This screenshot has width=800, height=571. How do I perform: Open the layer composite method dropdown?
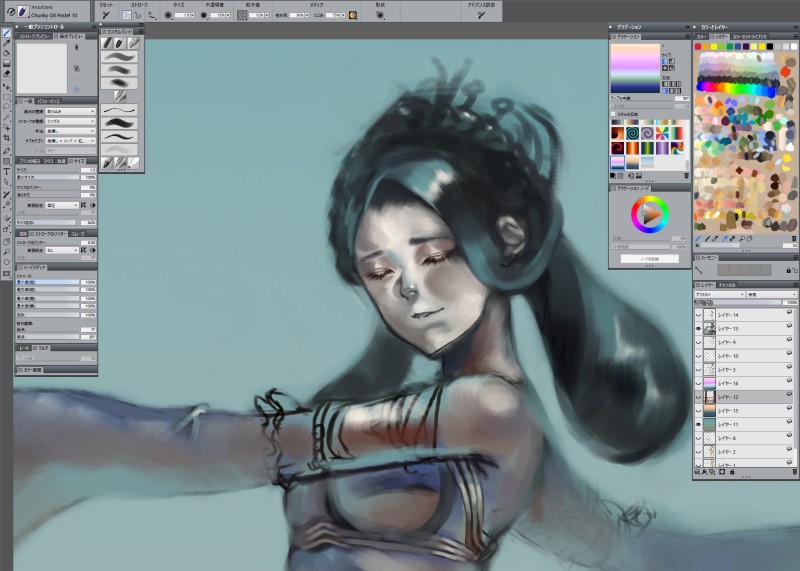(x=720, y=294)
